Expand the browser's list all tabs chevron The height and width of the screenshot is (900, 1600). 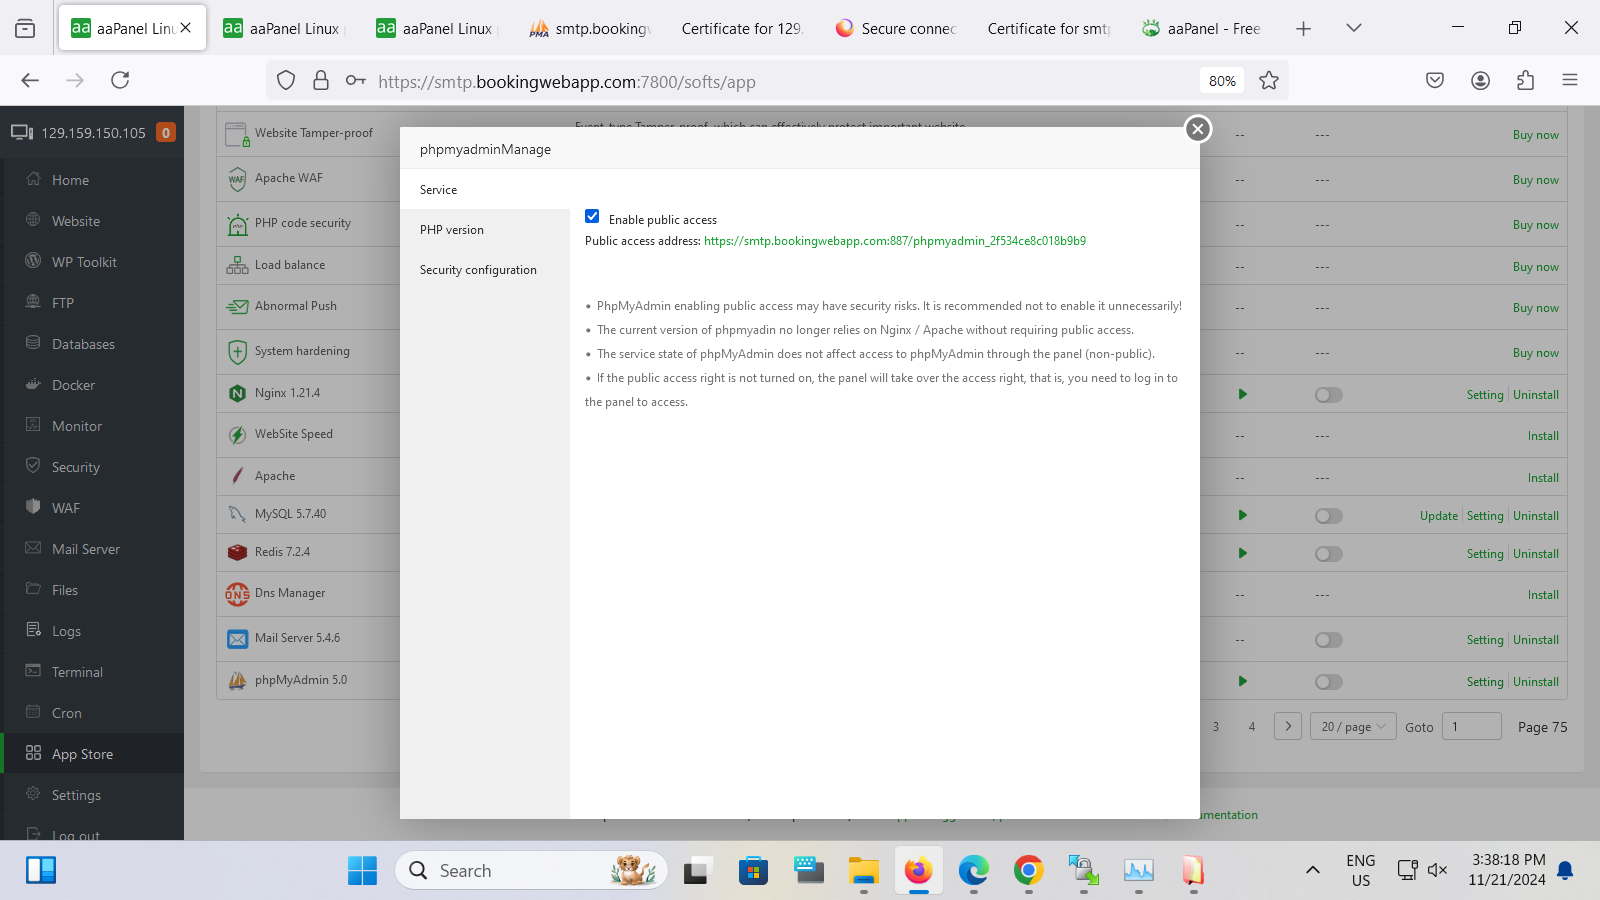click(x=1354, y=28)
